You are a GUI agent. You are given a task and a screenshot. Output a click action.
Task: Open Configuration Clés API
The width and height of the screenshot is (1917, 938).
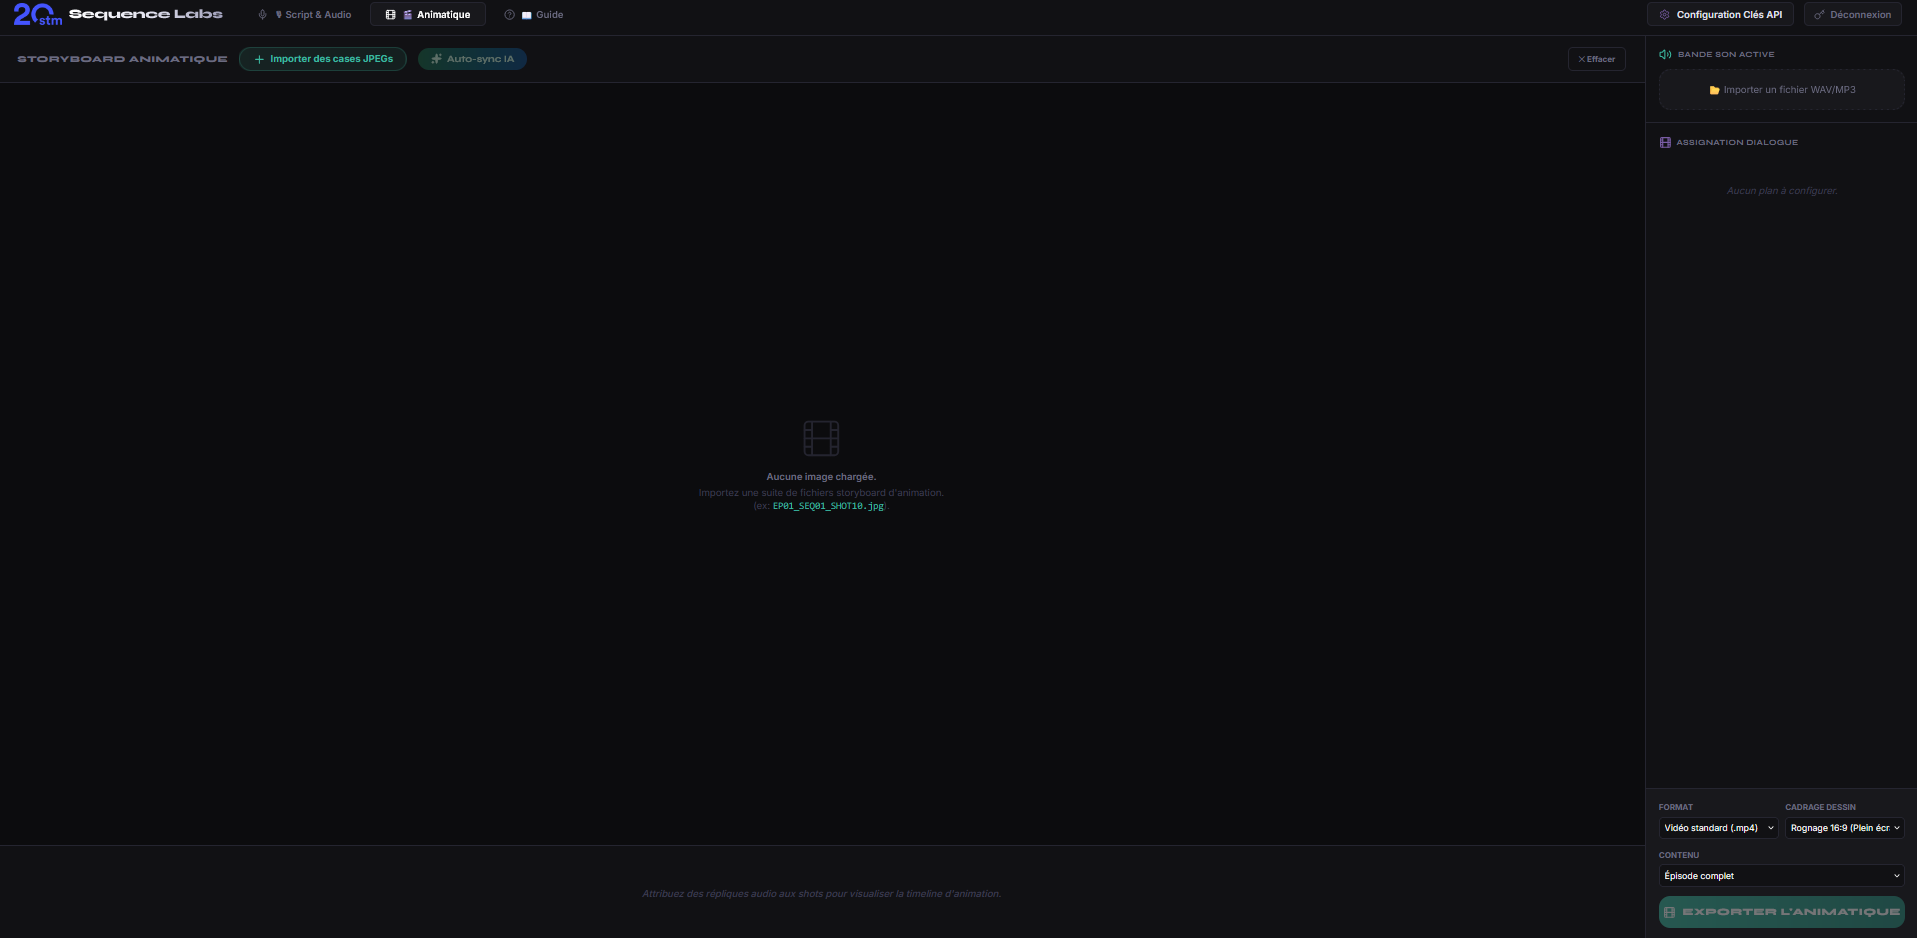point(1720,15)
